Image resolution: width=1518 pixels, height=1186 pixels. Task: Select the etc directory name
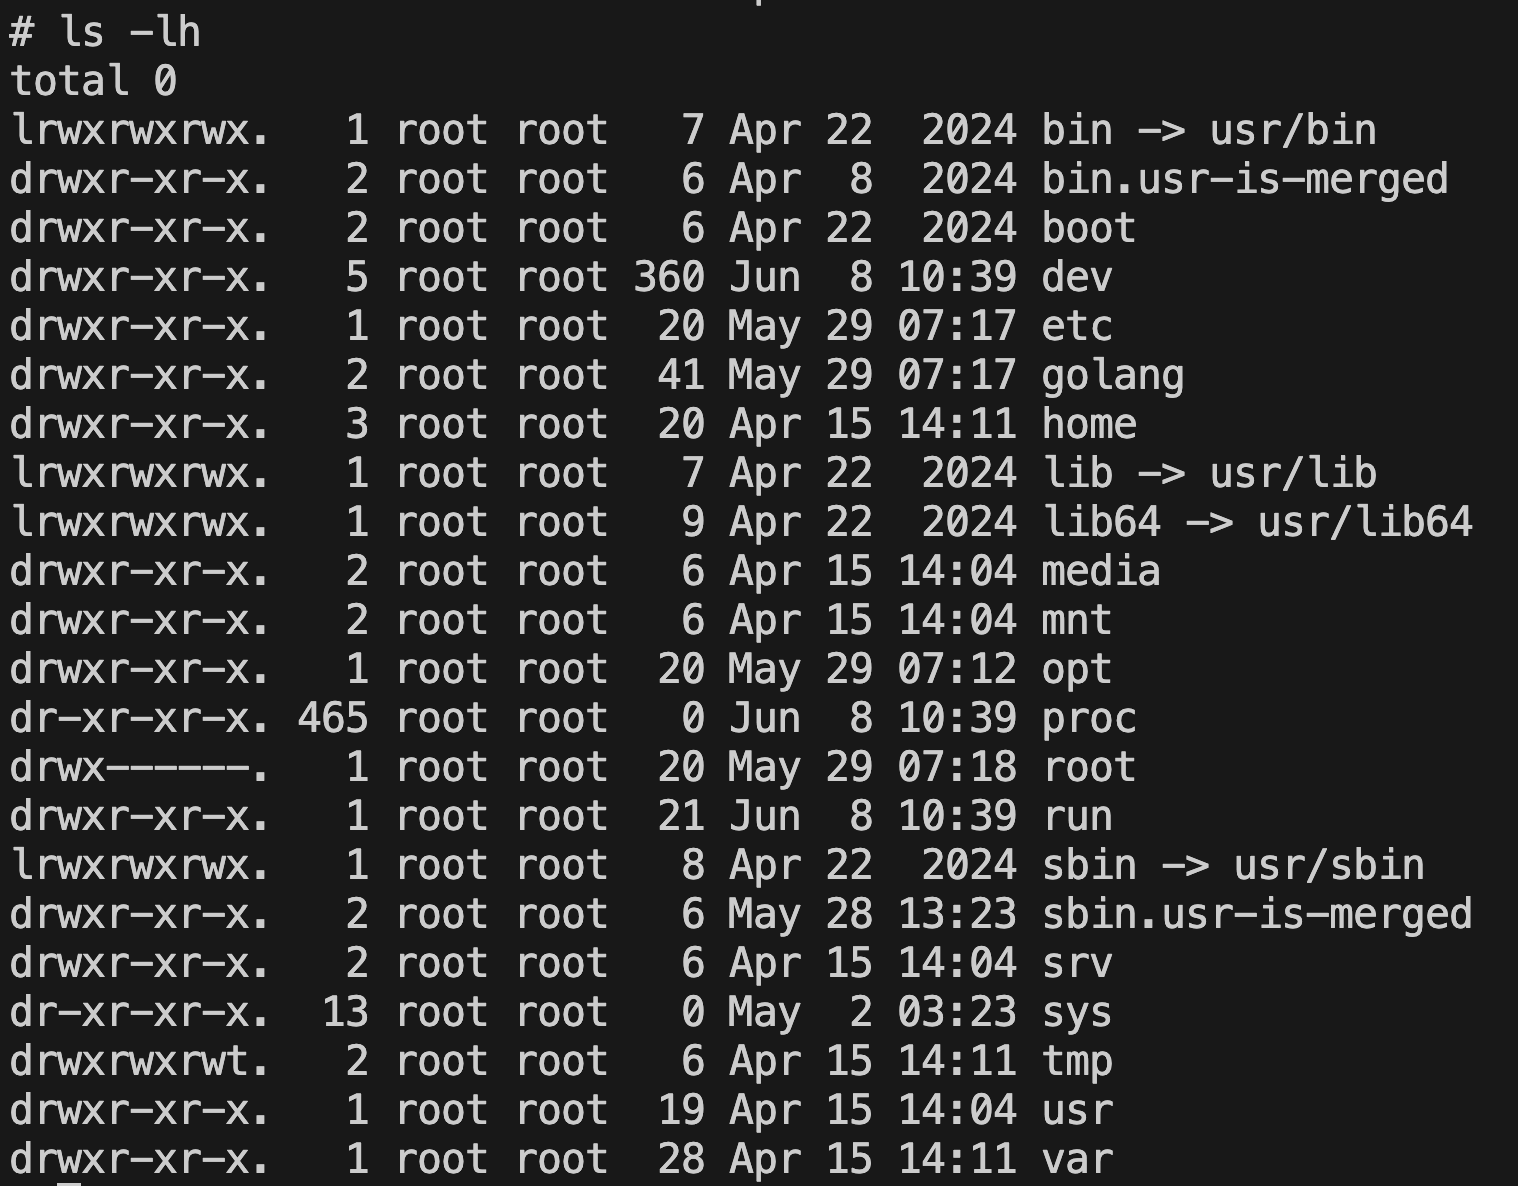(x=1077, y=326)
